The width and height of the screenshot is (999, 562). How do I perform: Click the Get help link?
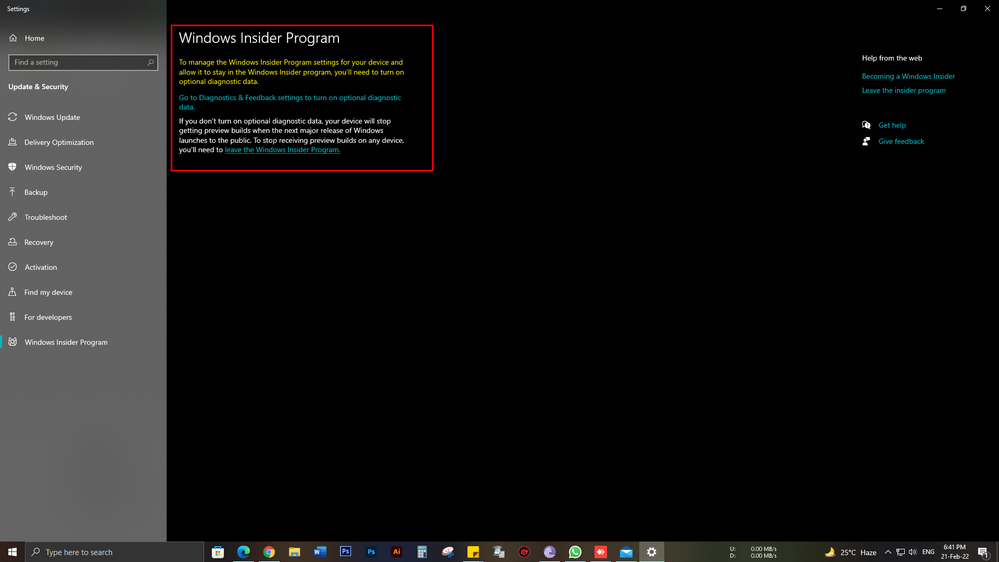pyautogui.click(x=891, y=126)
